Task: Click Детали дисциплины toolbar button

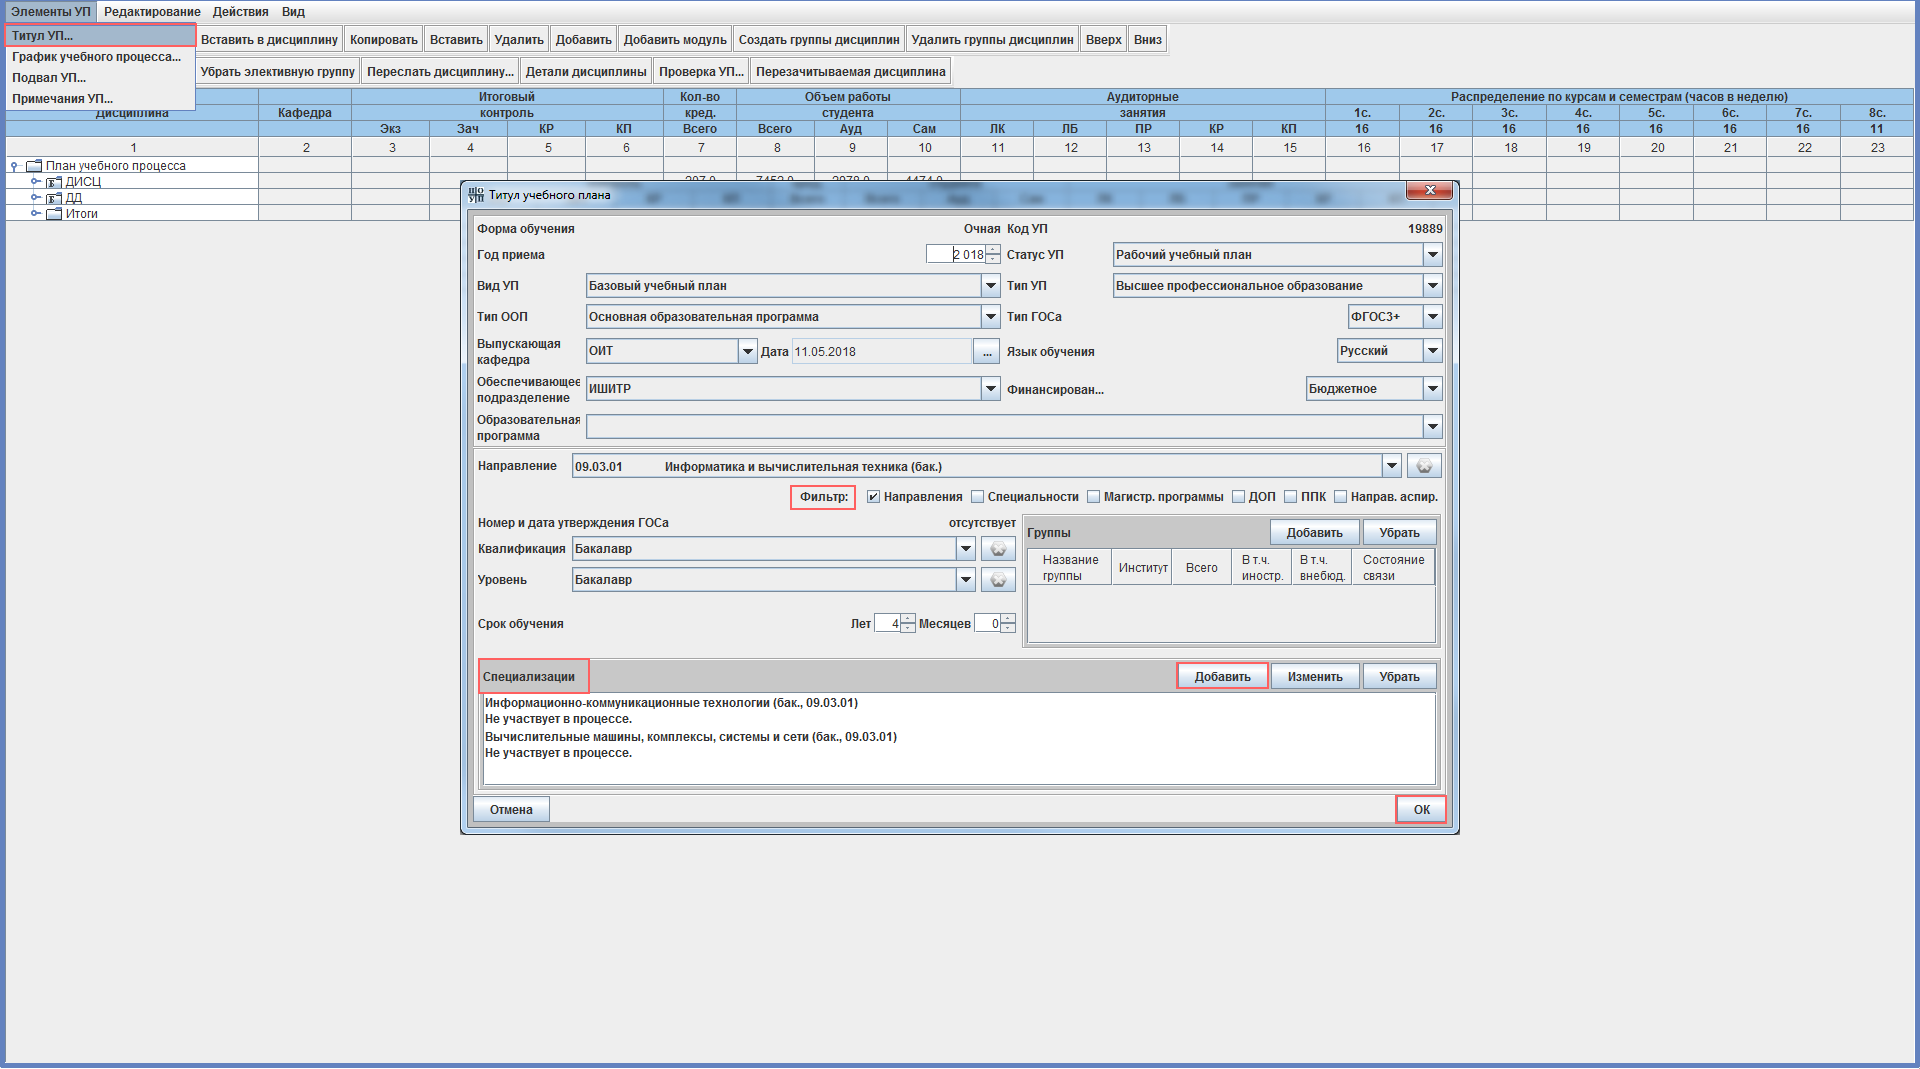Action: click(x=586, y=72)
